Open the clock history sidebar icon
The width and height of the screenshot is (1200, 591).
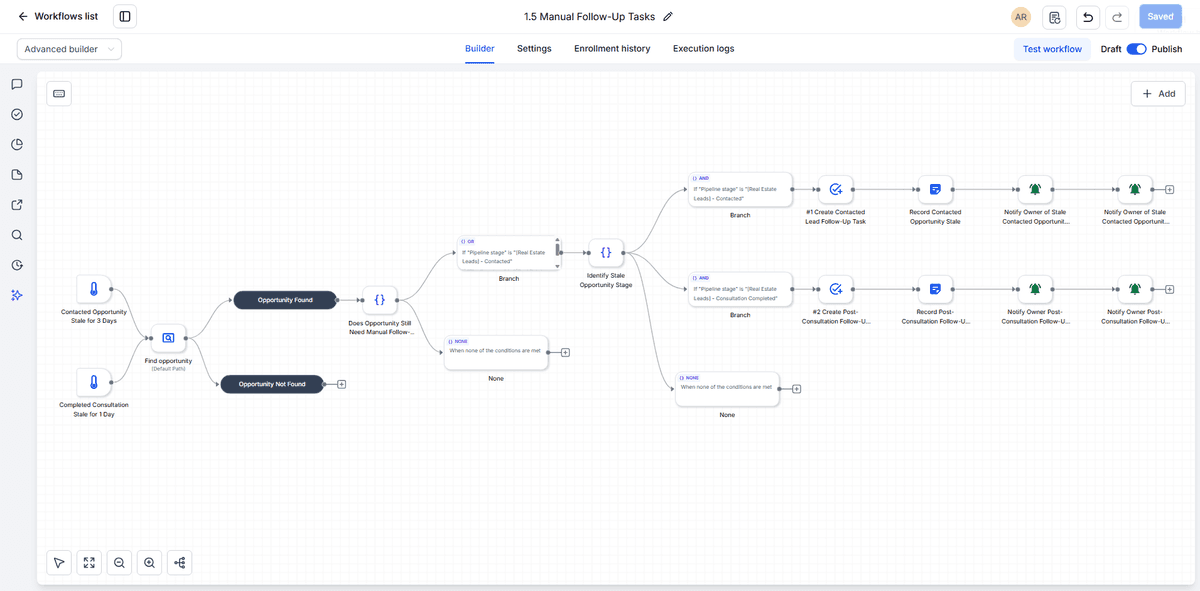[17, 265]
